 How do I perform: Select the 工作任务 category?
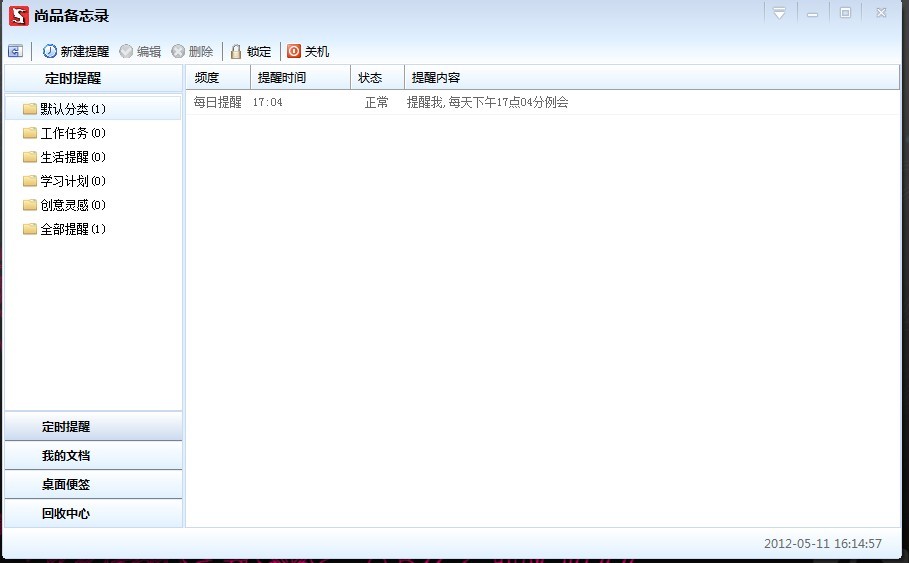pyautogui.click(x=64, y=133)
